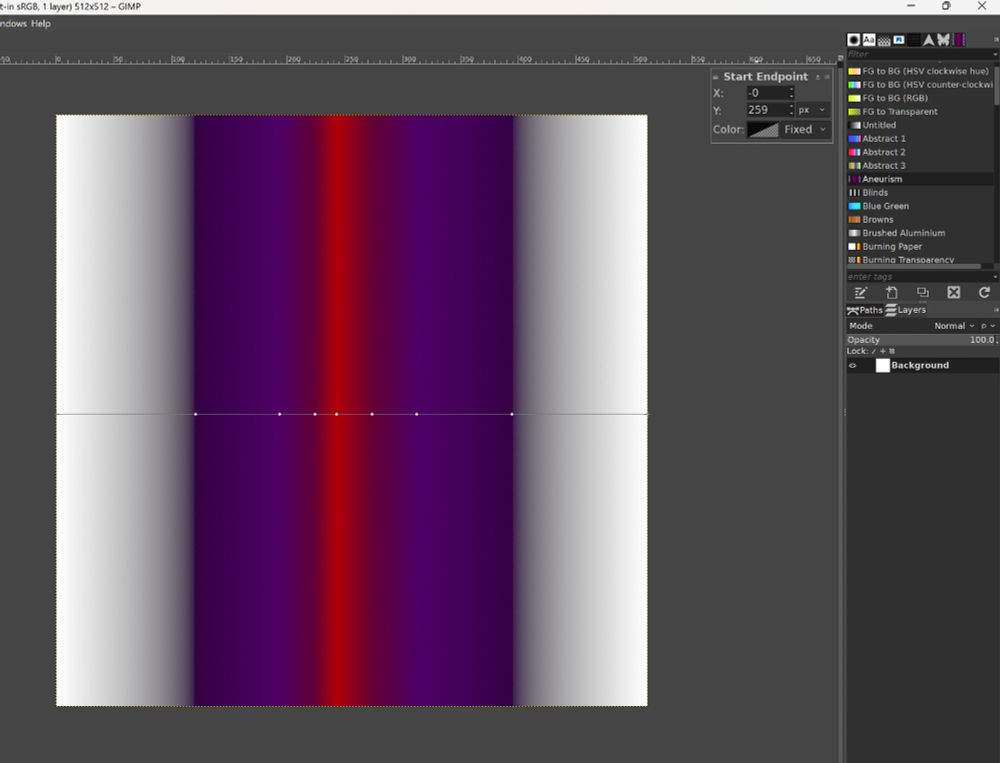Image resolution: width=1000 pixels, height=763 pixels.
Task: Select the Brushed Aluminium gradient
Action: click(919, 233)
